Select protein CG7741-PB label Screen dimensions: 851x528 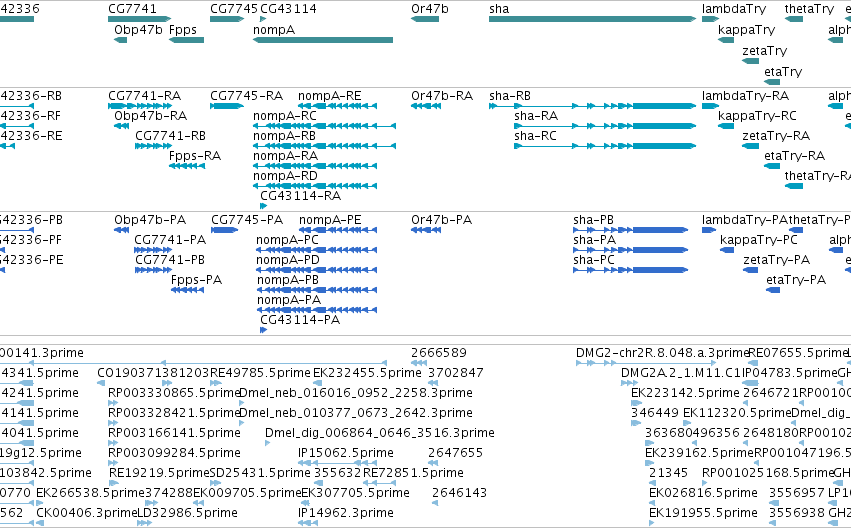pos(170,260)
